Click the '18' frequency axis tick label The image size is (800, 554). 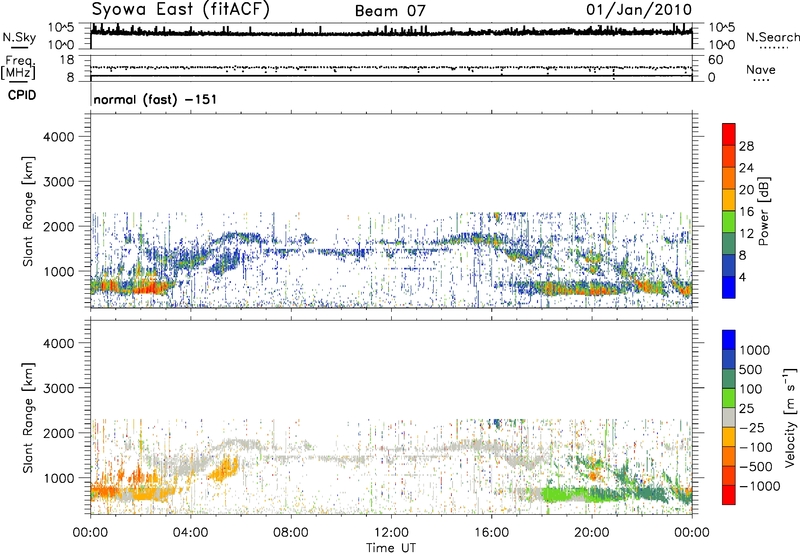pos(67,60)
